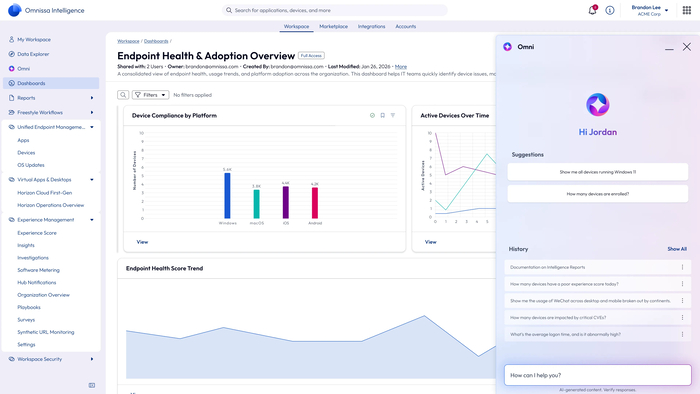
Task: Open Hub Notifications in sidebar
Action: point(37,282)
